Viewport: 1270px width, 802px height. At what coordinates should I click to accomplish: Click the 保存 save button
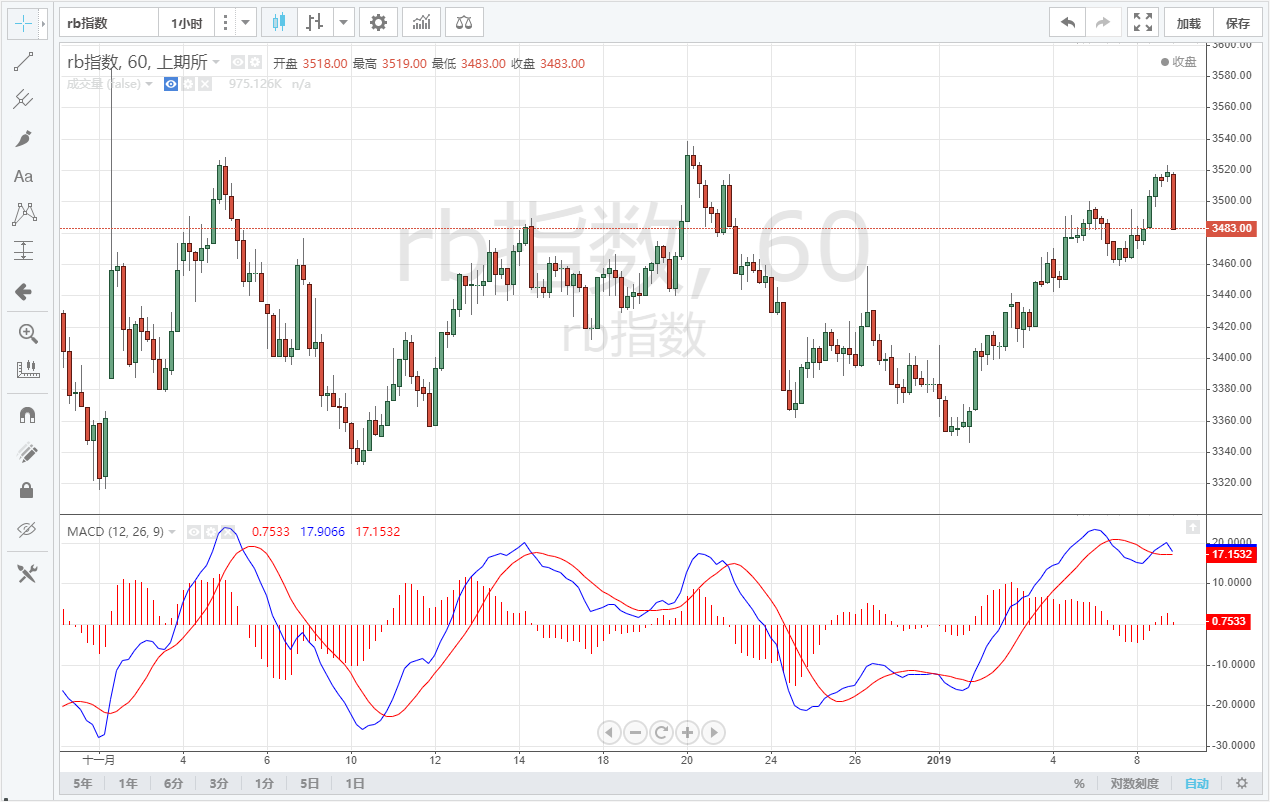click(x=1238, y=23)
